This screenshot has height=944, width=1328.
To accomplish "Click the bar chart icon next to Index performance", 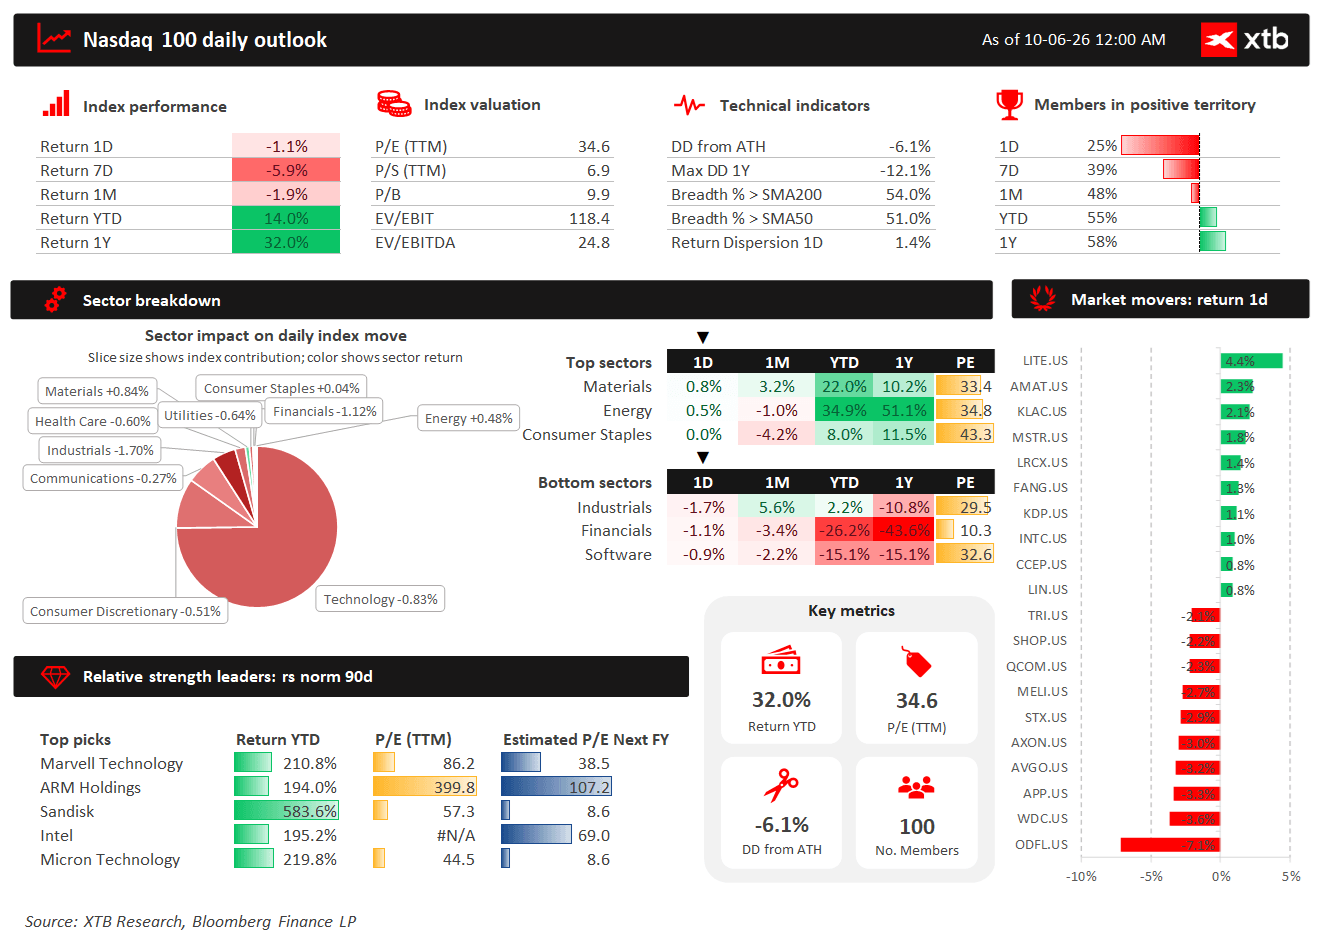I will pyautogui.click(x=56, y=104).
